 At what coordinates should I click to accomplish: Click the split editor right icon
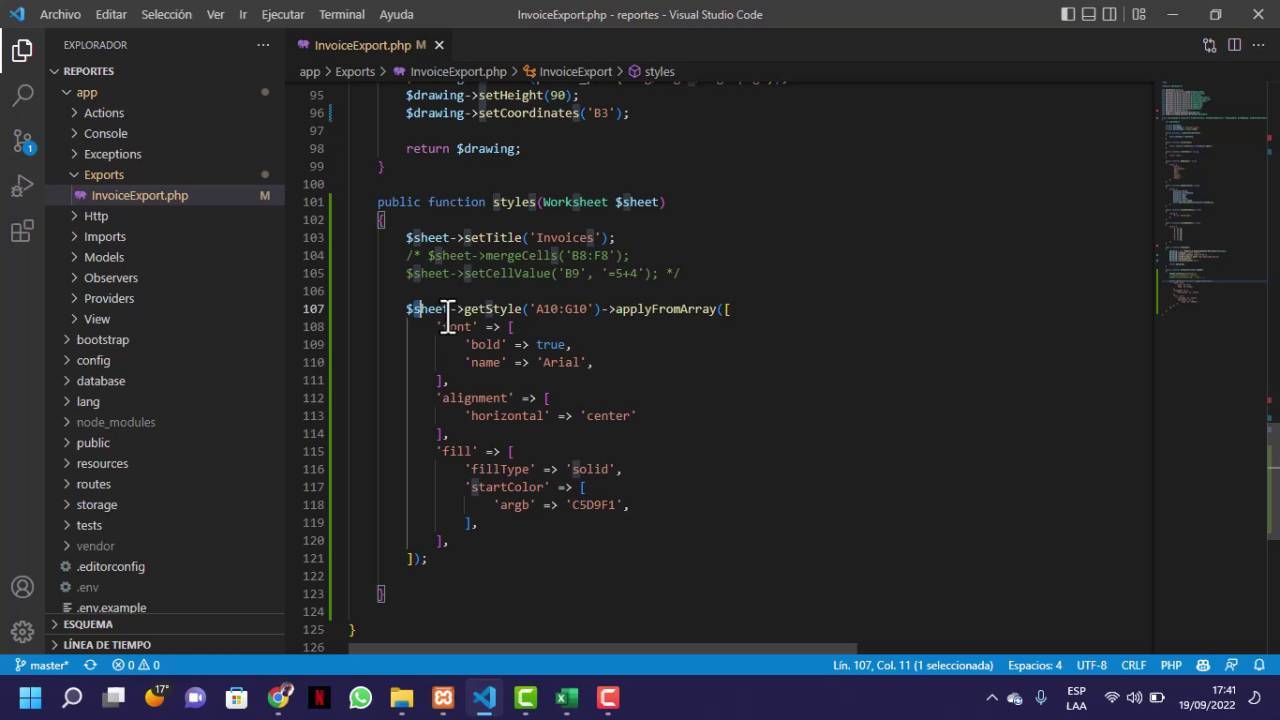1234,45
